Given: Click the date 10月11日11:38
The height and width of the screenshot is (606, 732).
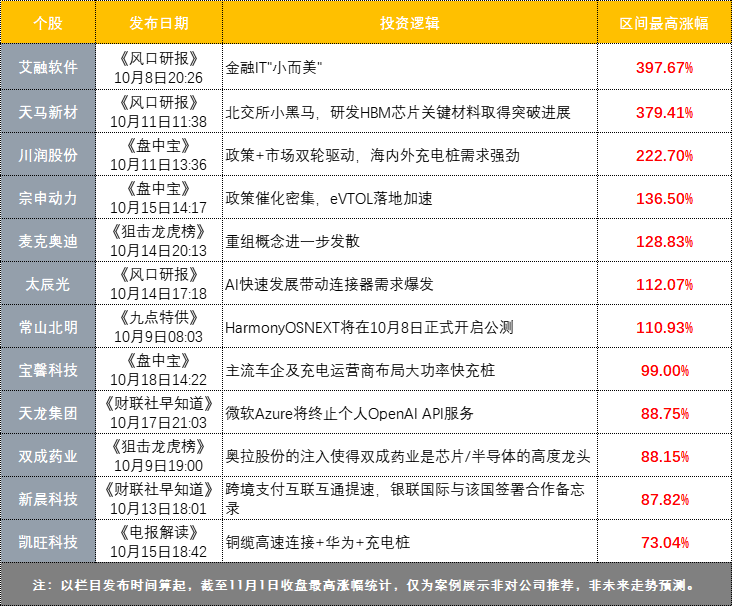Looking at the screenshot, I should (x=158, y=122).
